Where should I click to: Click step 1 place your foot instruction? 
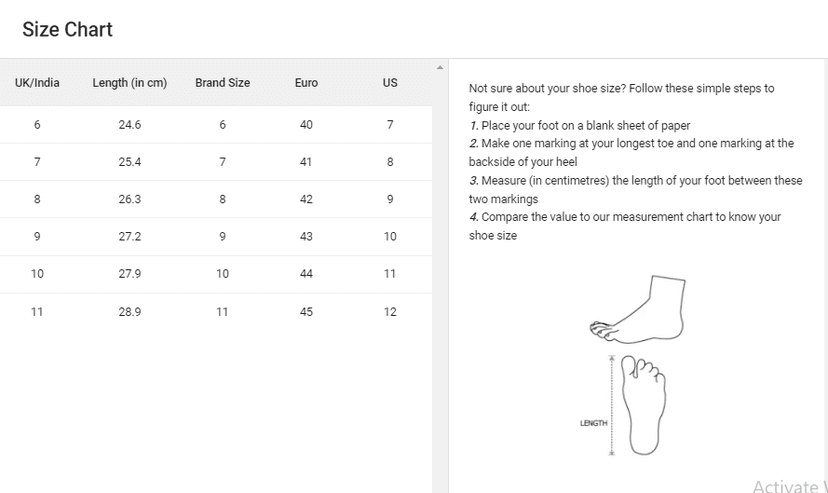point(580,126)
